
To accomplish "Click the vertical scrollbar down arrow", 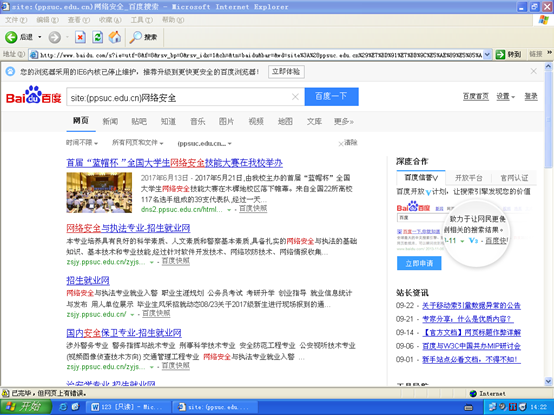I will point(549,381).
